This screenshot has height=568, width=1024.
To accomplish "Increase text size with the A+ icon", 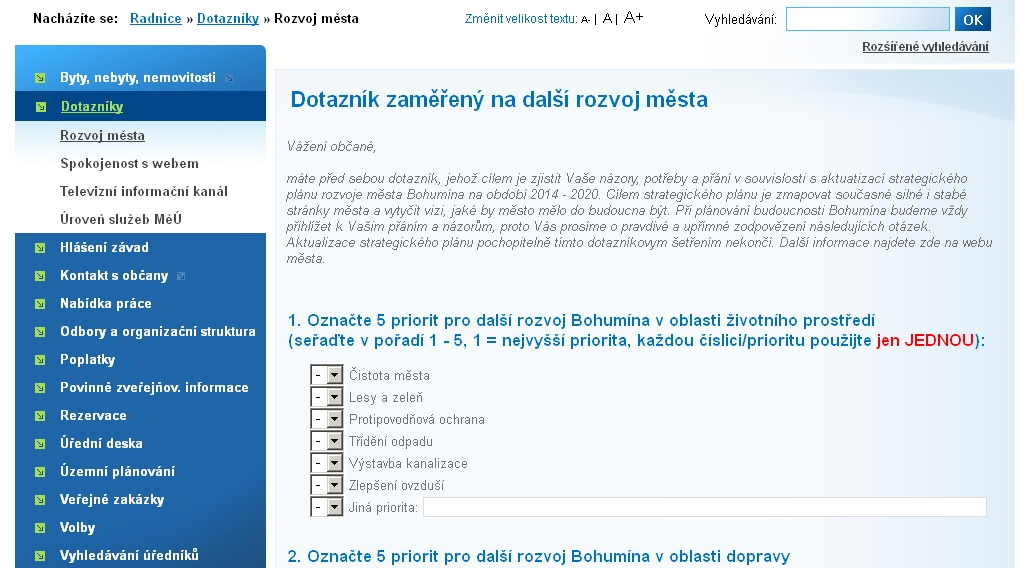I will tap(633, 18).
